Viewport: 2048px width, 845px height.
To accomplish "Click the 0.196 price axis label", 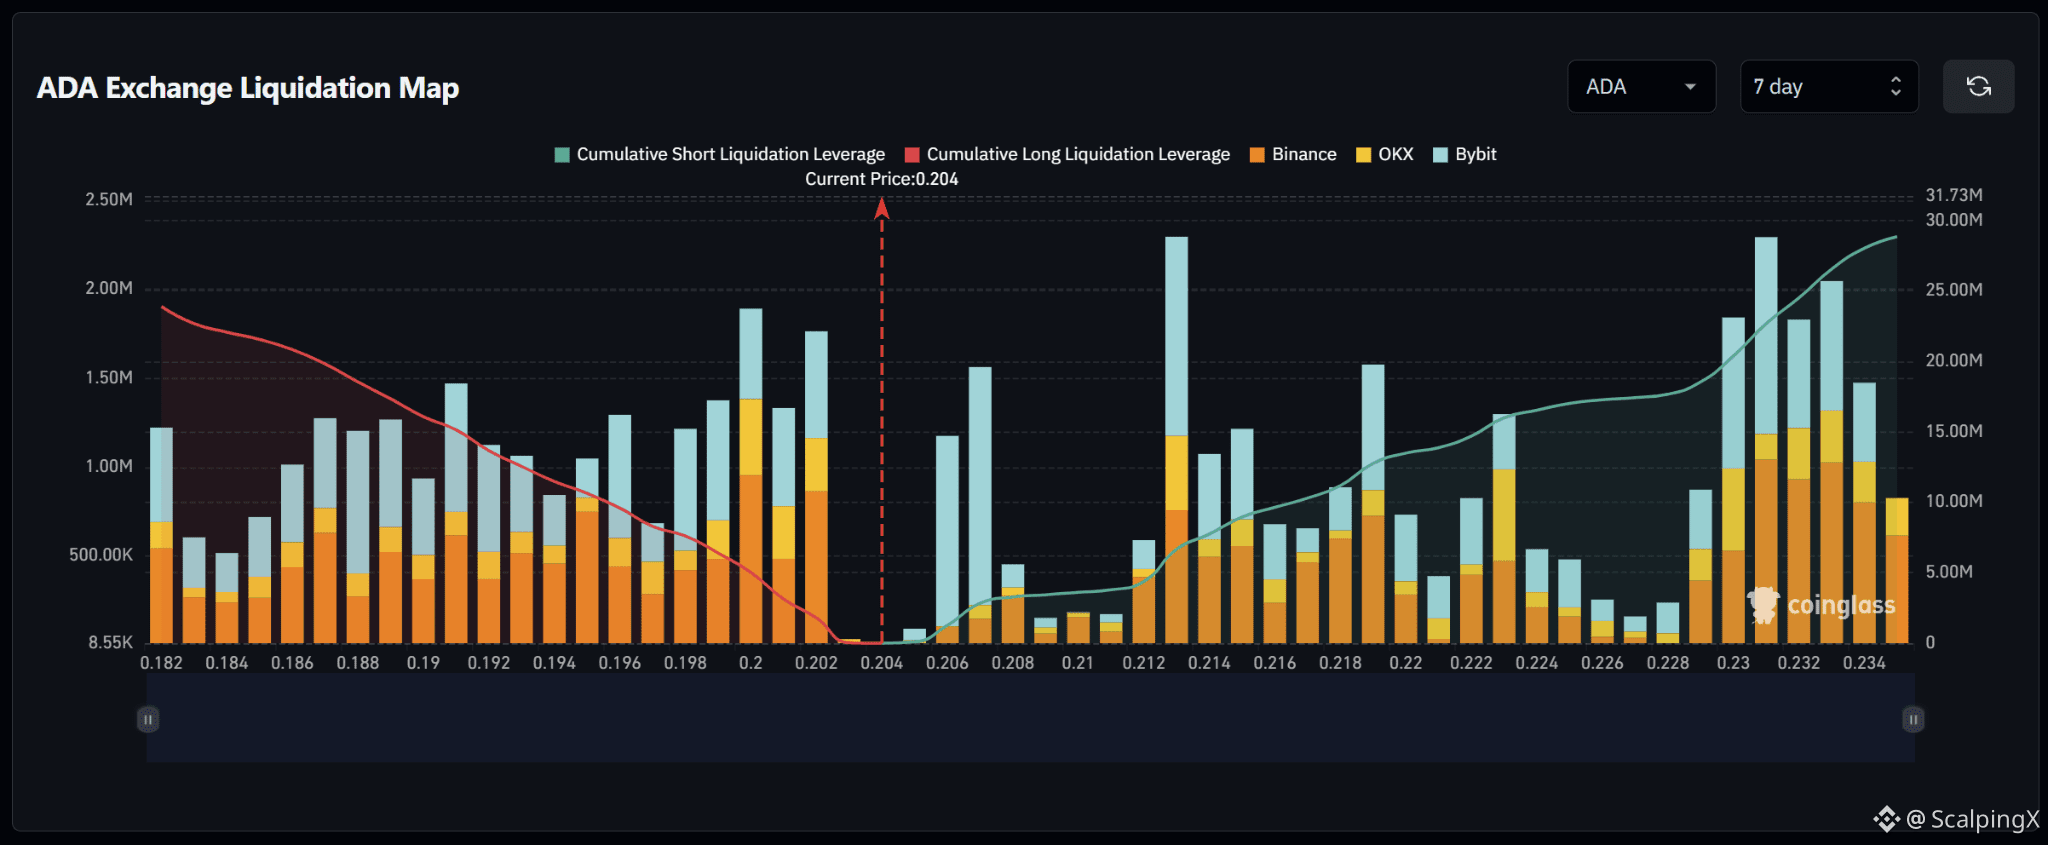I will pyautogui.click(x=620, y=663).
